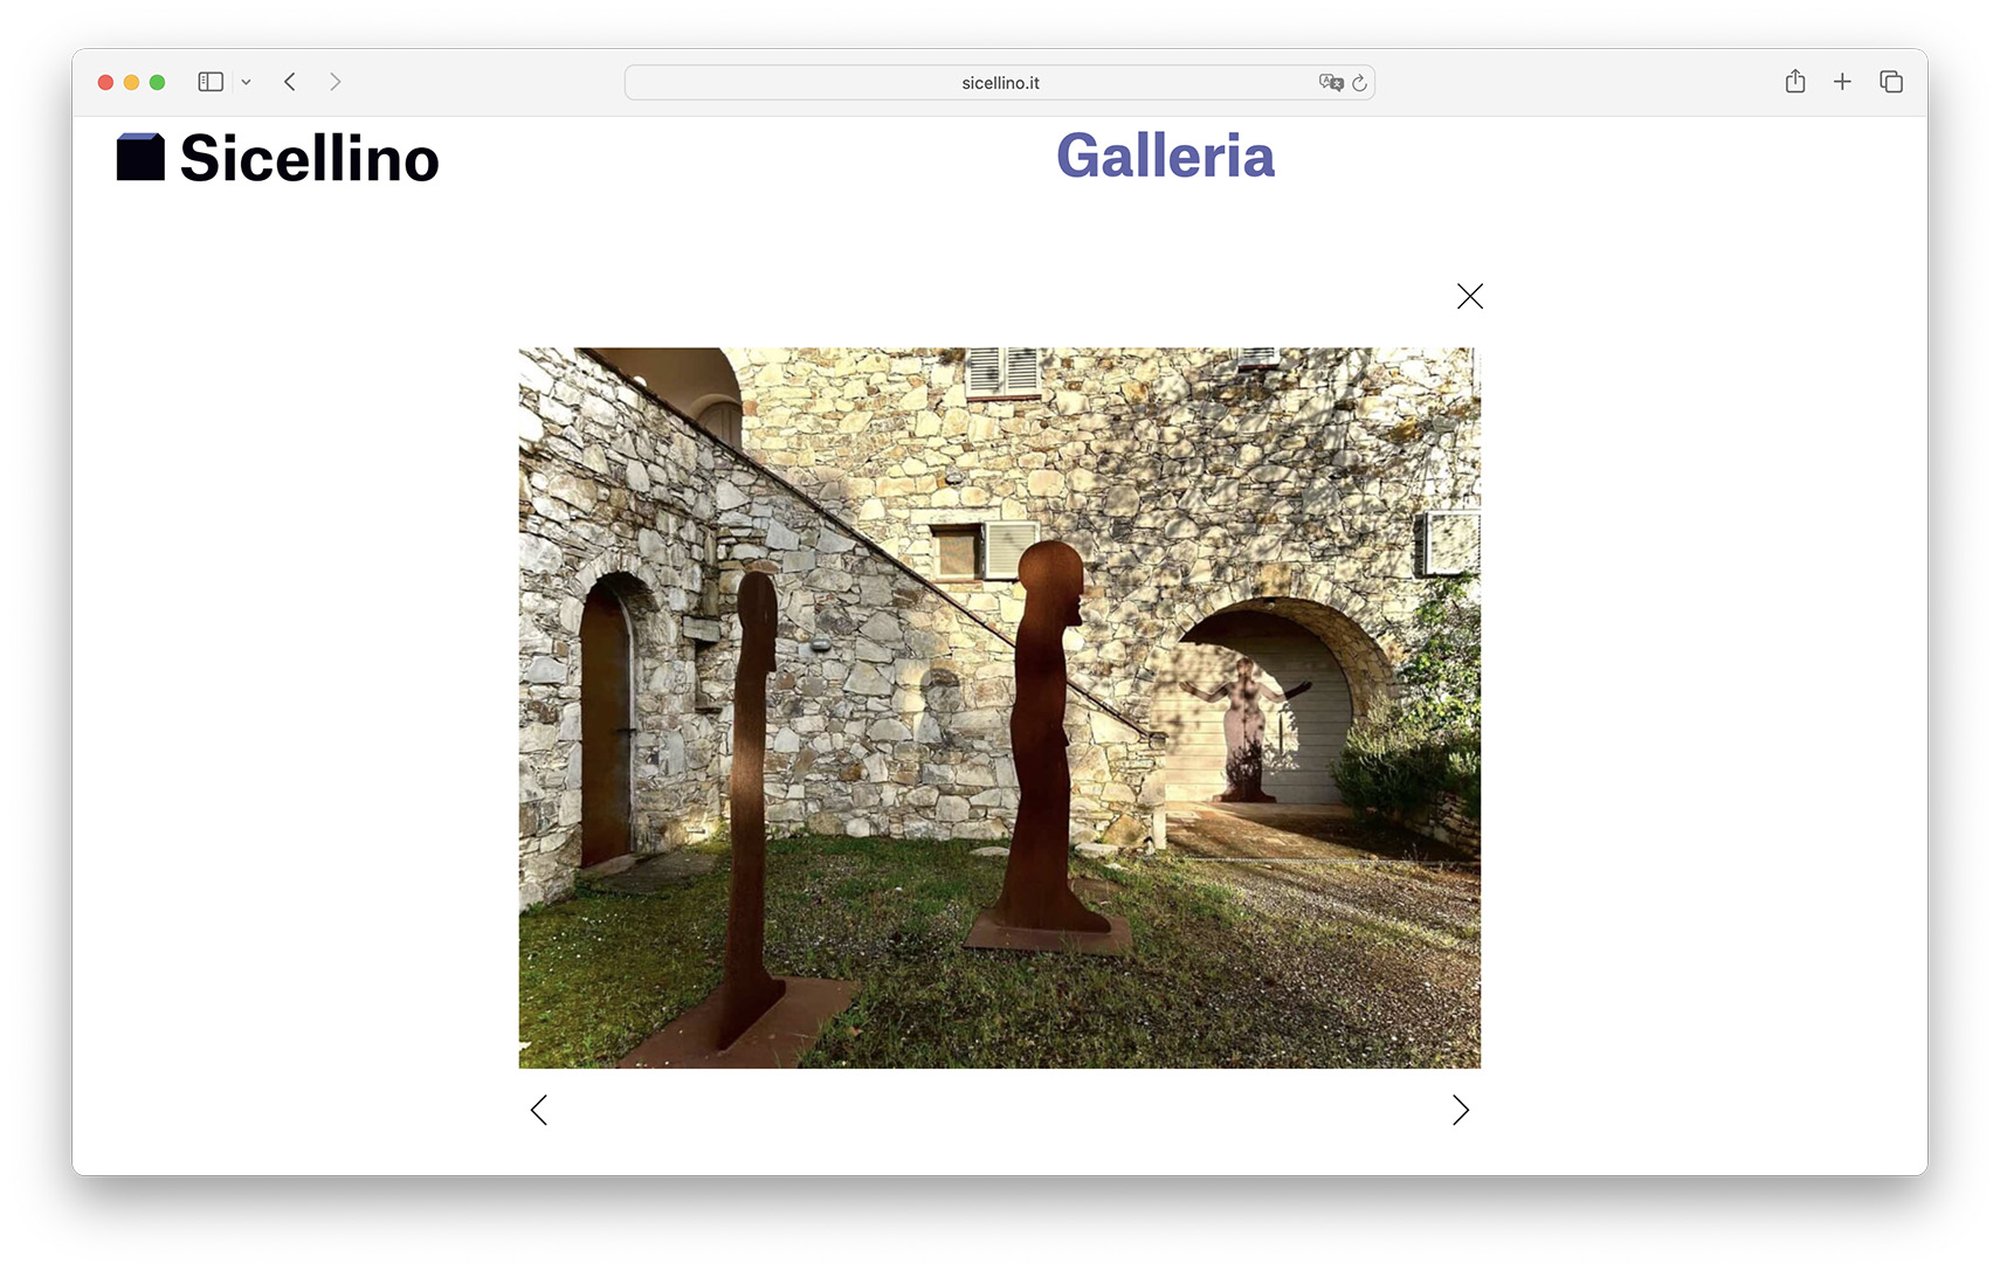Click the dark square Sicellino logo icon
The height and width of the screenshot is (1271, 2000).
click(140, 157)
